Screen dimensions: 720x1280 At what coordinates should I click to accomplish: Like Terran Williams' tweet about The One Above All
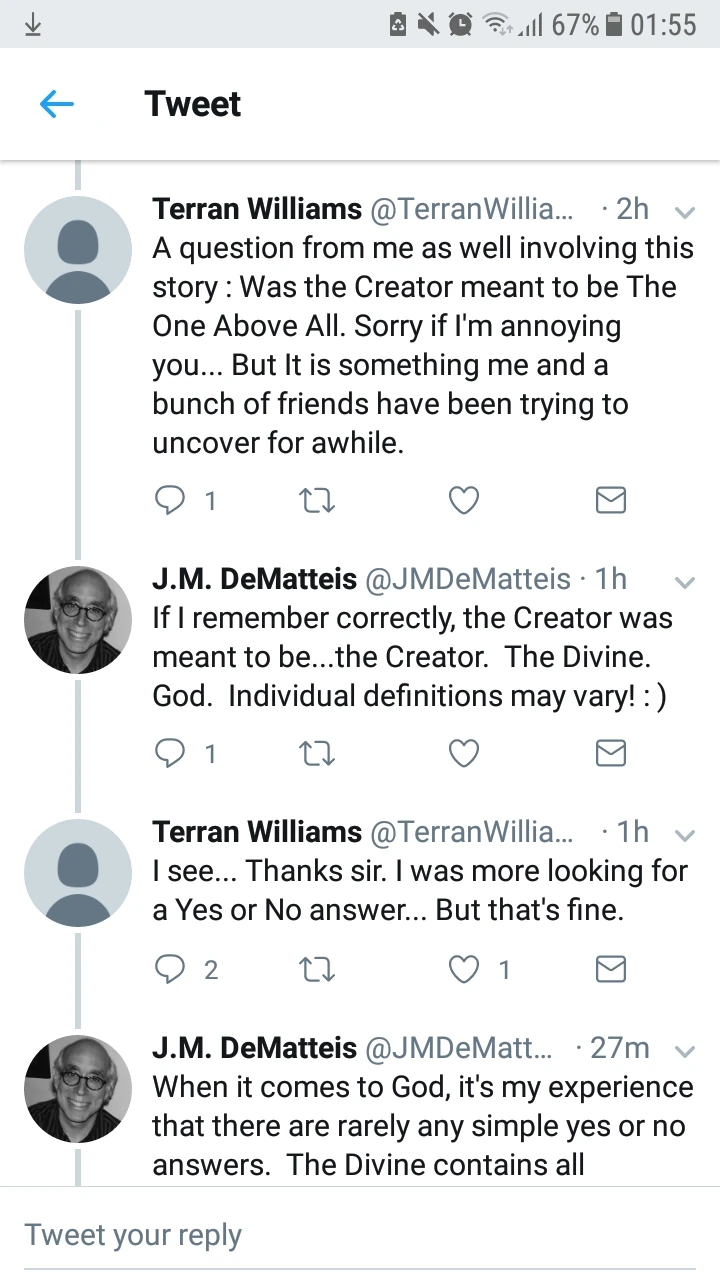[x=463, y=500]
